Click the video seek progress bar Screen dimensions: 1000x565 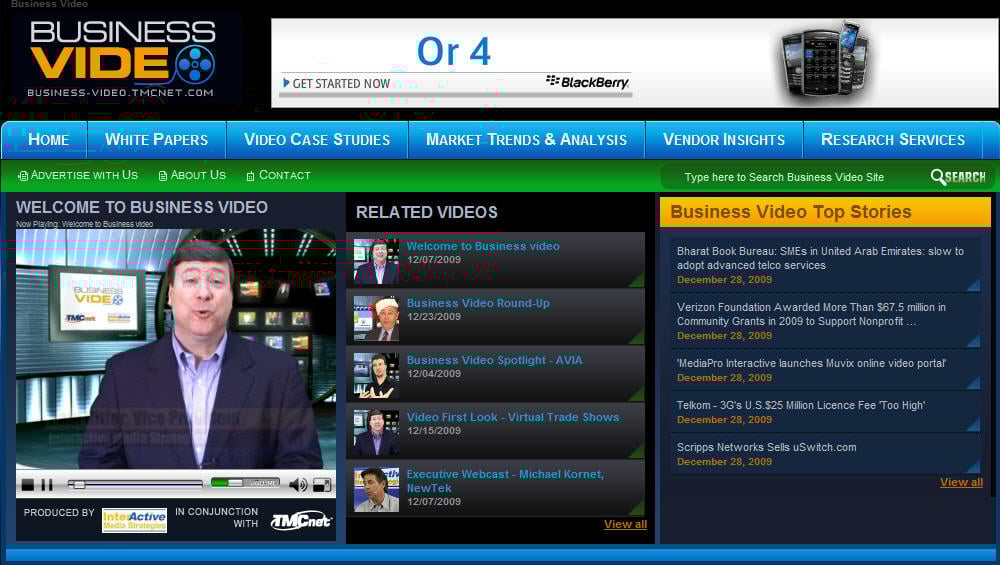pos(135,484)
